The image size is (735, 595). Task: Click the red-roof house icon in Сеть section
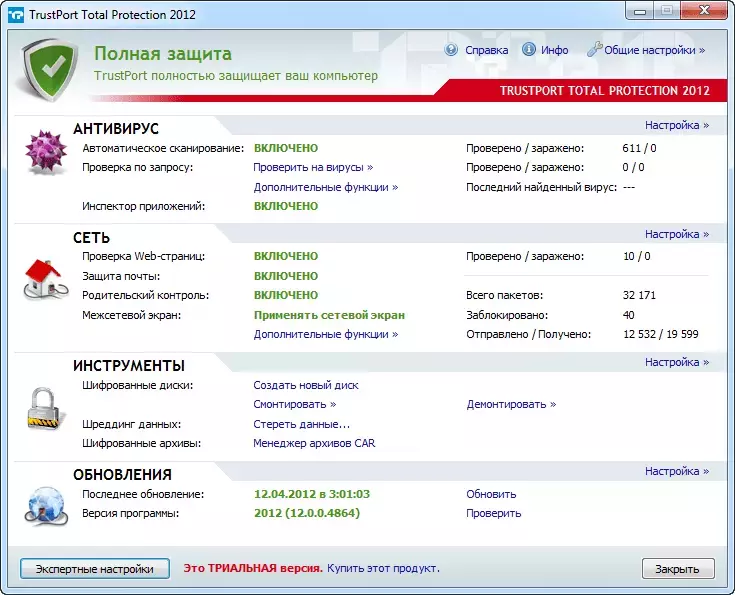45,280
